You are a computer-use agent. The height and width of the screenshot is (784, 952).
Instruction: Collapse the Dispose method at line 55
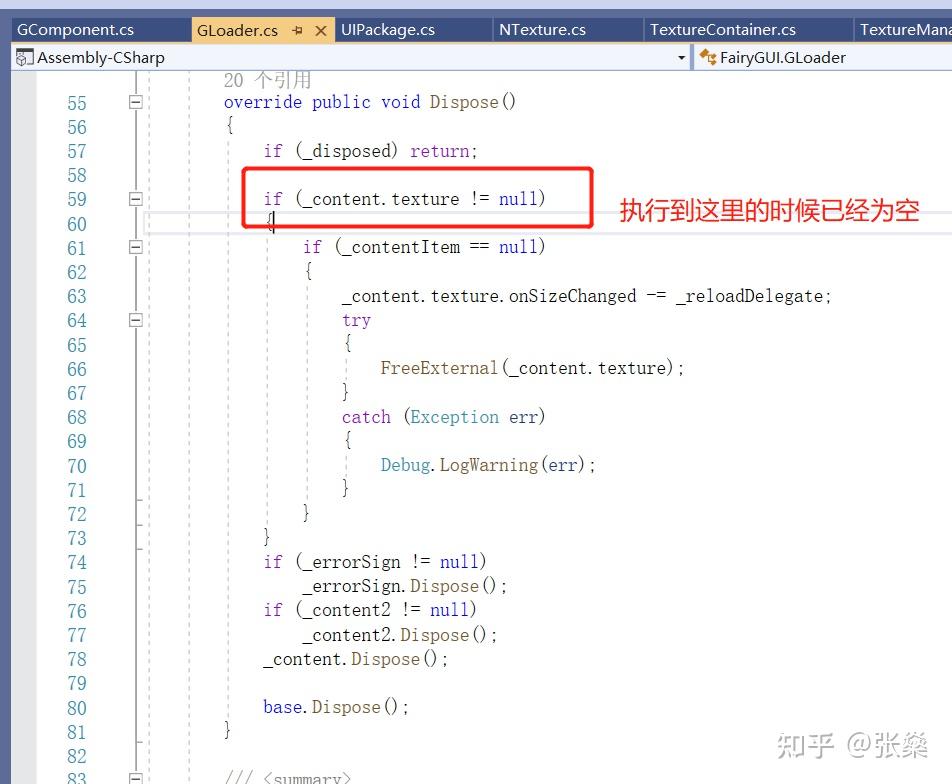[x=136, y=102]
